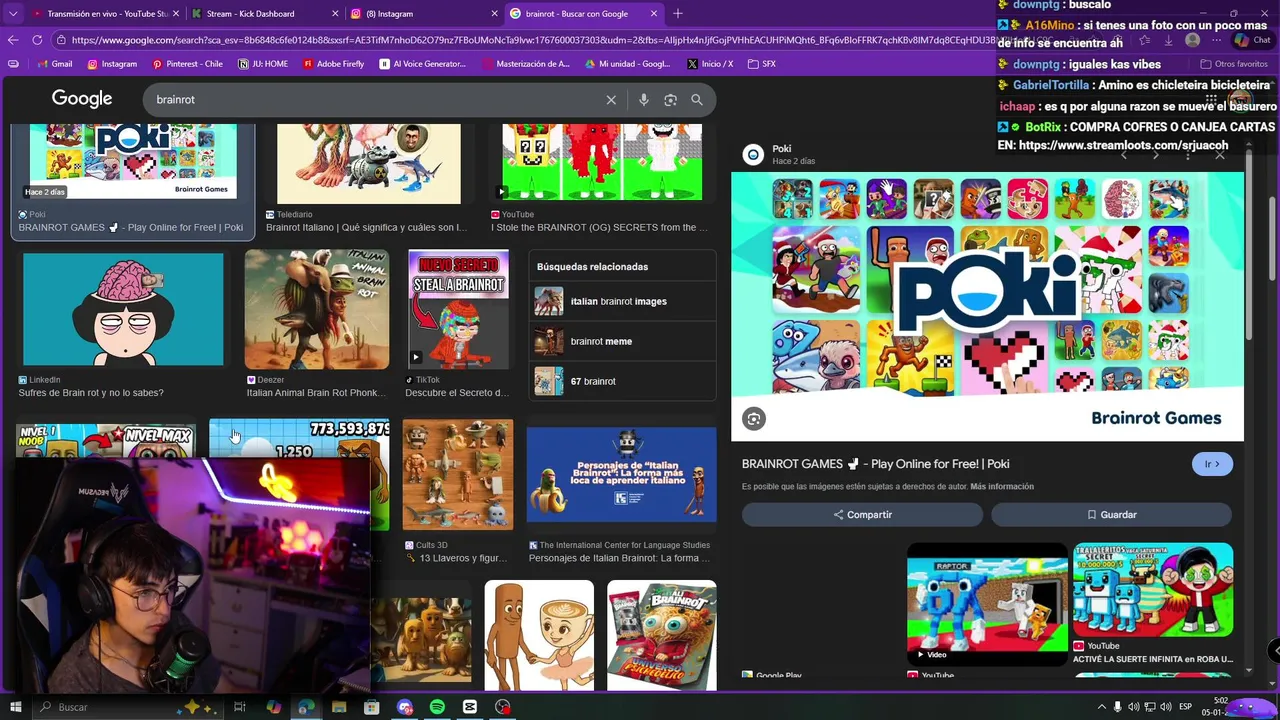Open the LinkedIn brain rot cartoon thumbnail
The width and height of the screenshot is (1280, 720).
click(x=123, y=309)
